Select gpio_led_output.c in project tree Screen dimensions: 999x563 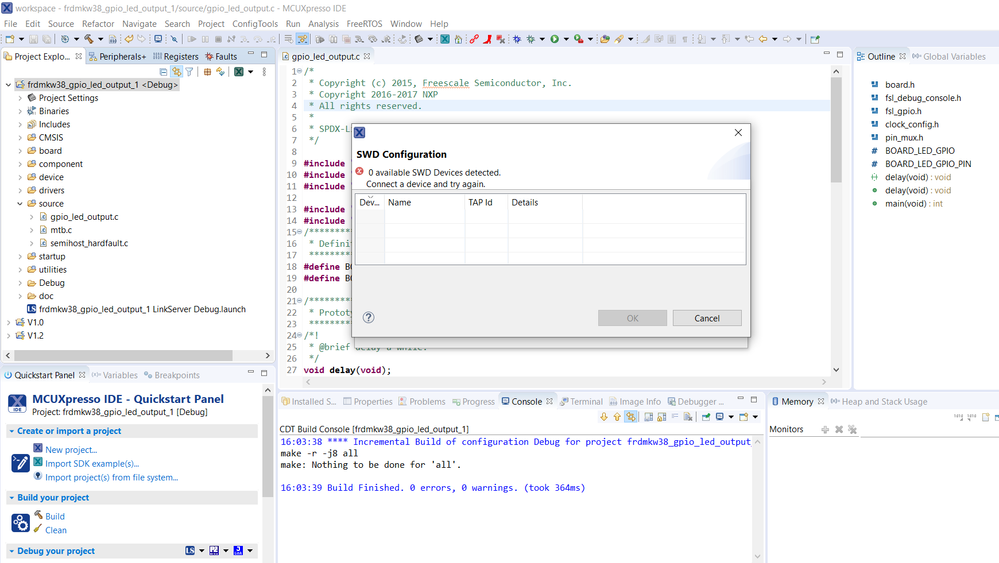tap(84, 217)
